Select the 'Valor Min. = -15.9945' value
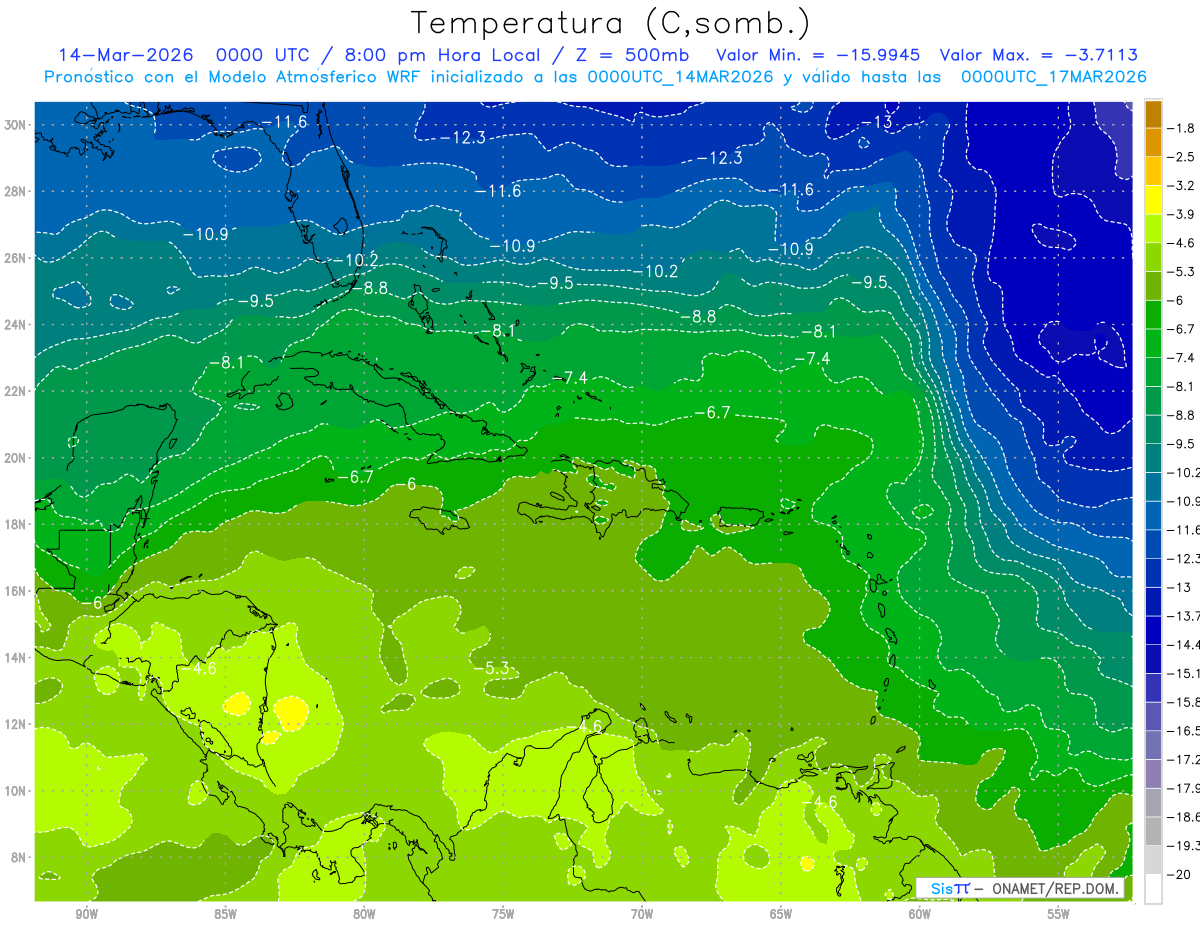The height and width of the screenshot is (927, 1200). (x=819, y=55)
